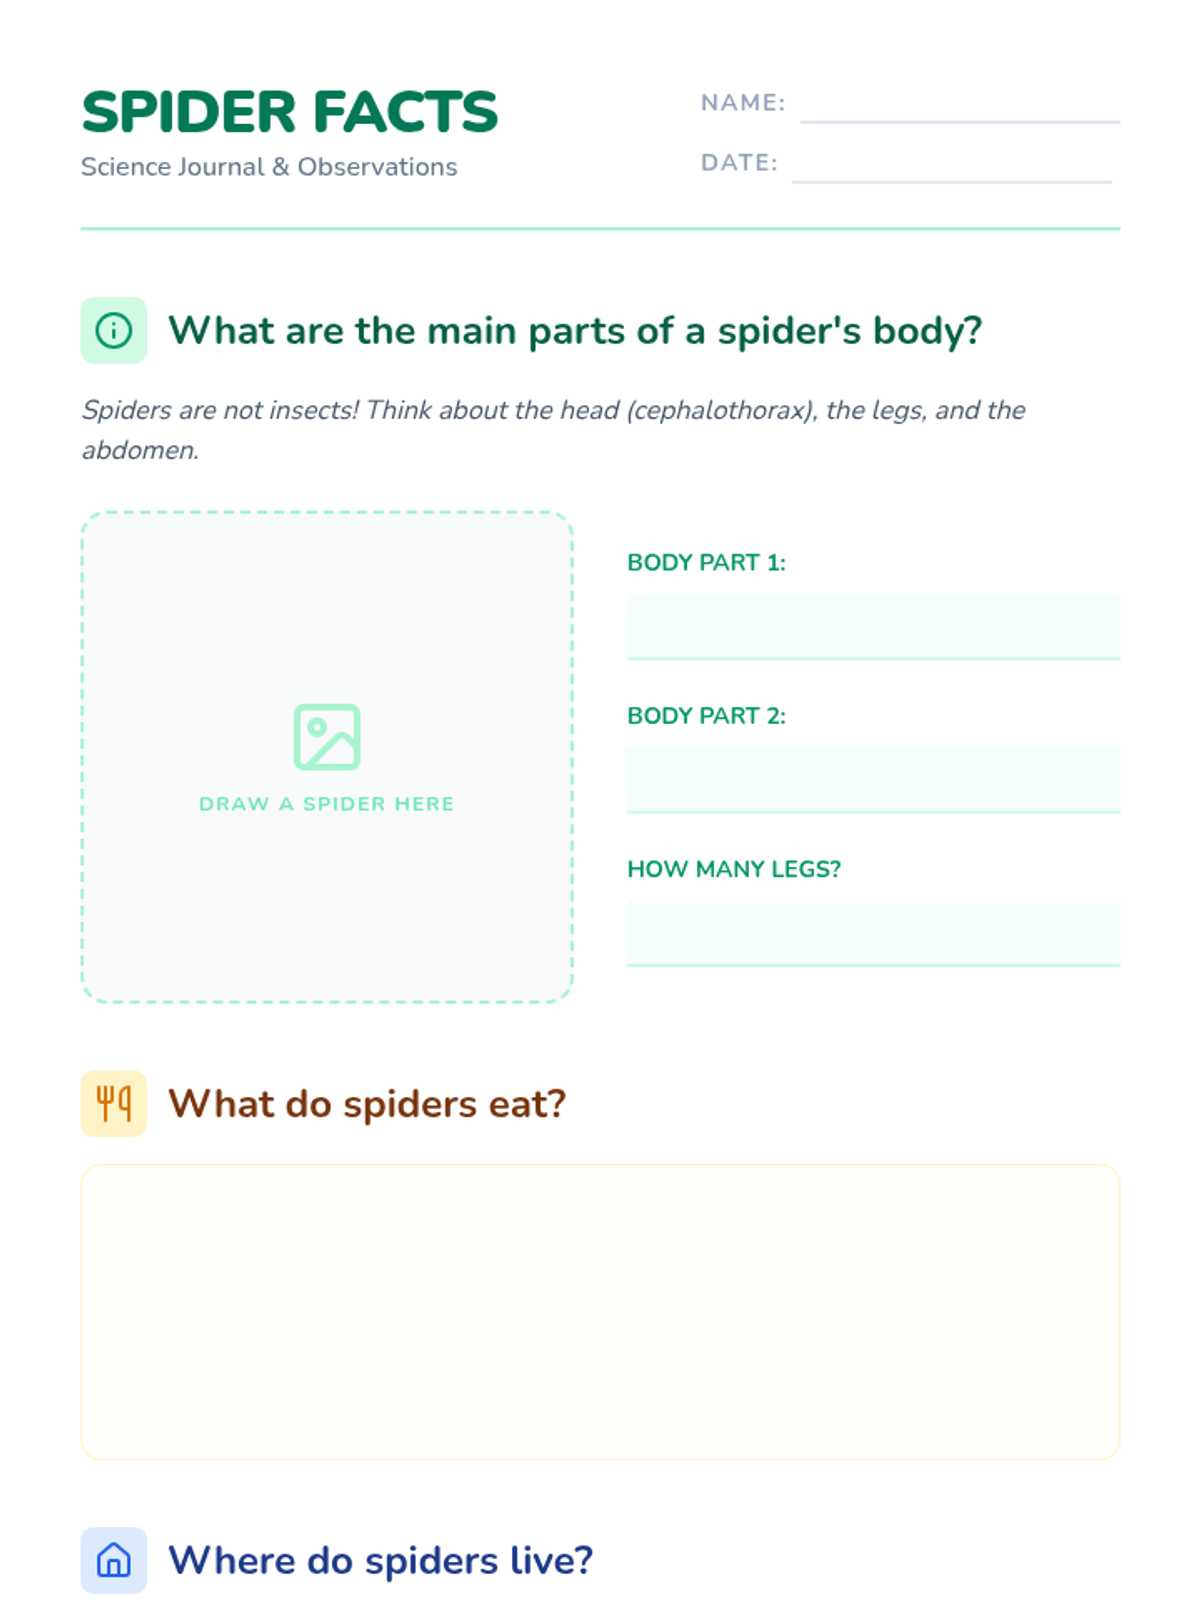Click the Where do spiders live heading
This screenshot has height=1600, width=1200.
(x=380, y=1560)
